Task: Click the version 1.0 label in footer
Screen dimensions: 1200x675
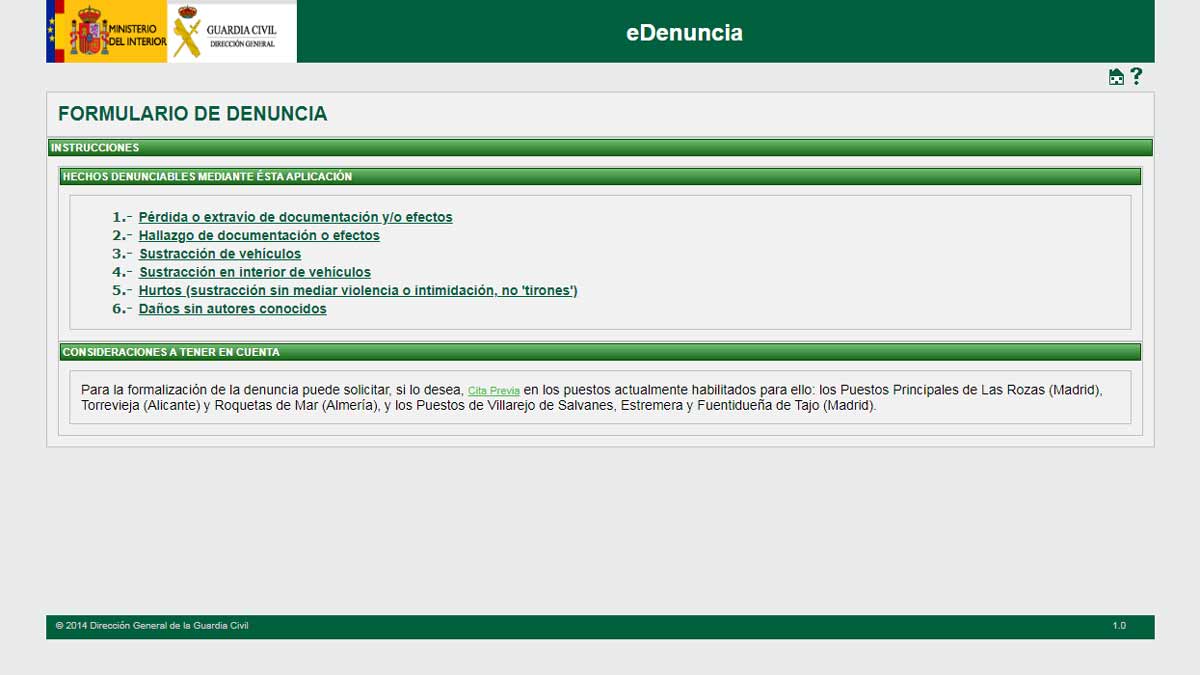Action: point(1118,626)
